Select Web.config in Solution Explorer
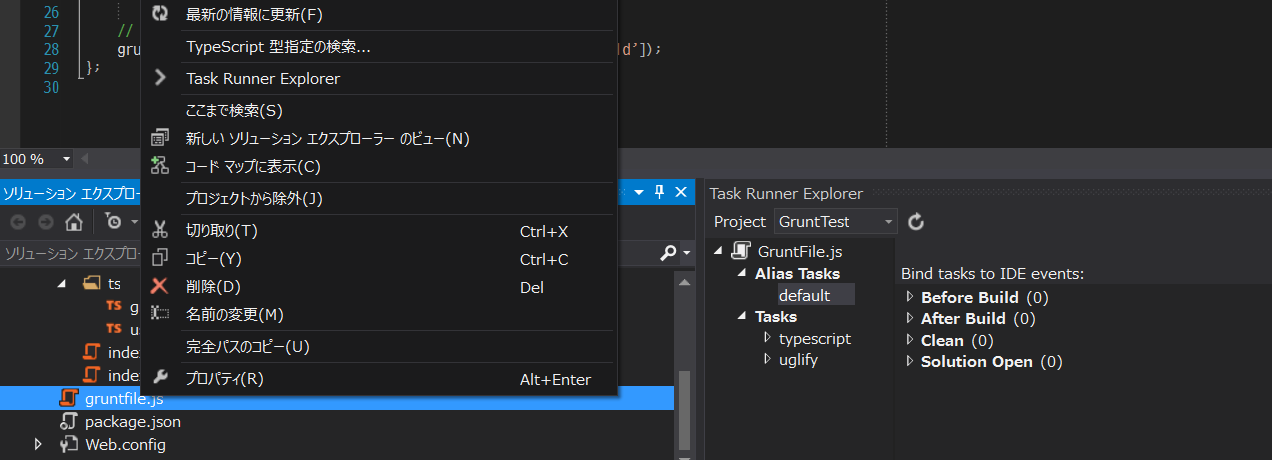Screen dimensions: 1272x460 click(x=125, y=444)
